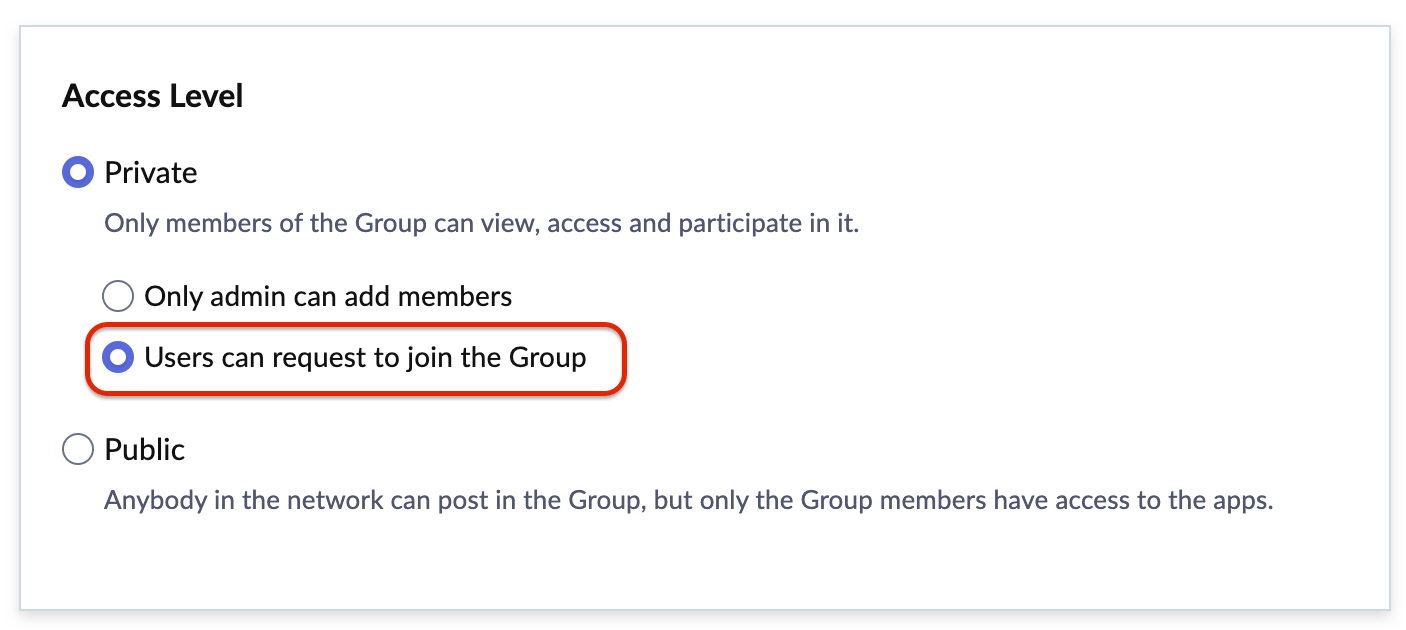
Task: Select the Private access level radio button
Action: (78, 173)
